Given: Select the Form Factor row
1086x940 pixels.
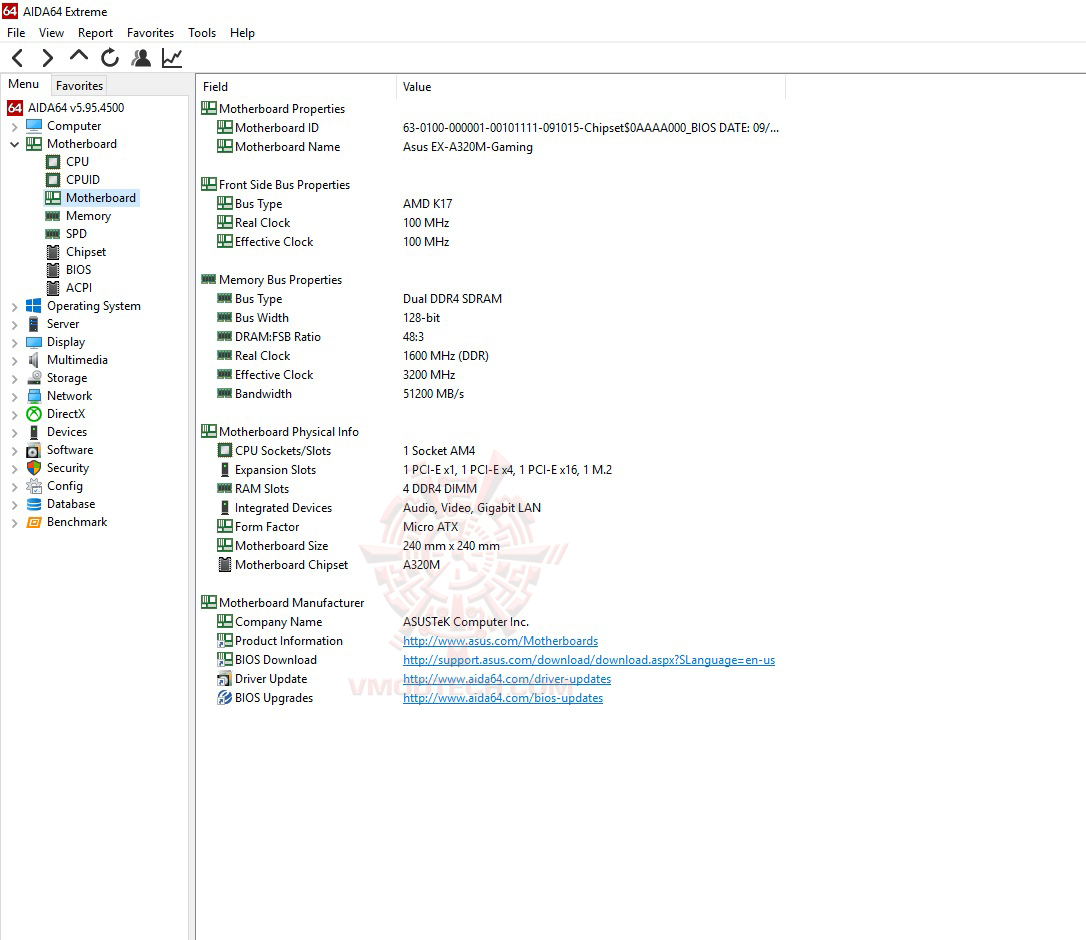Looking at the screenshot, I should pos(492,526).
